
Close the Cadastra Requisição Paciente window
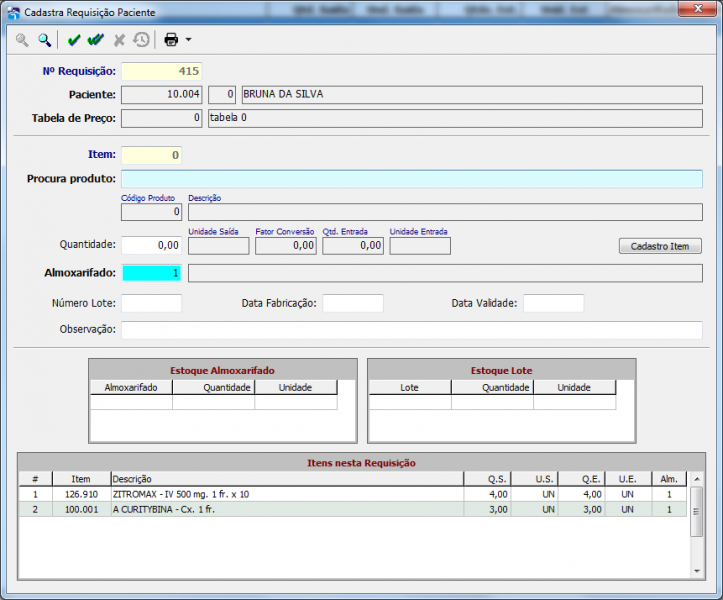point(697,9)
